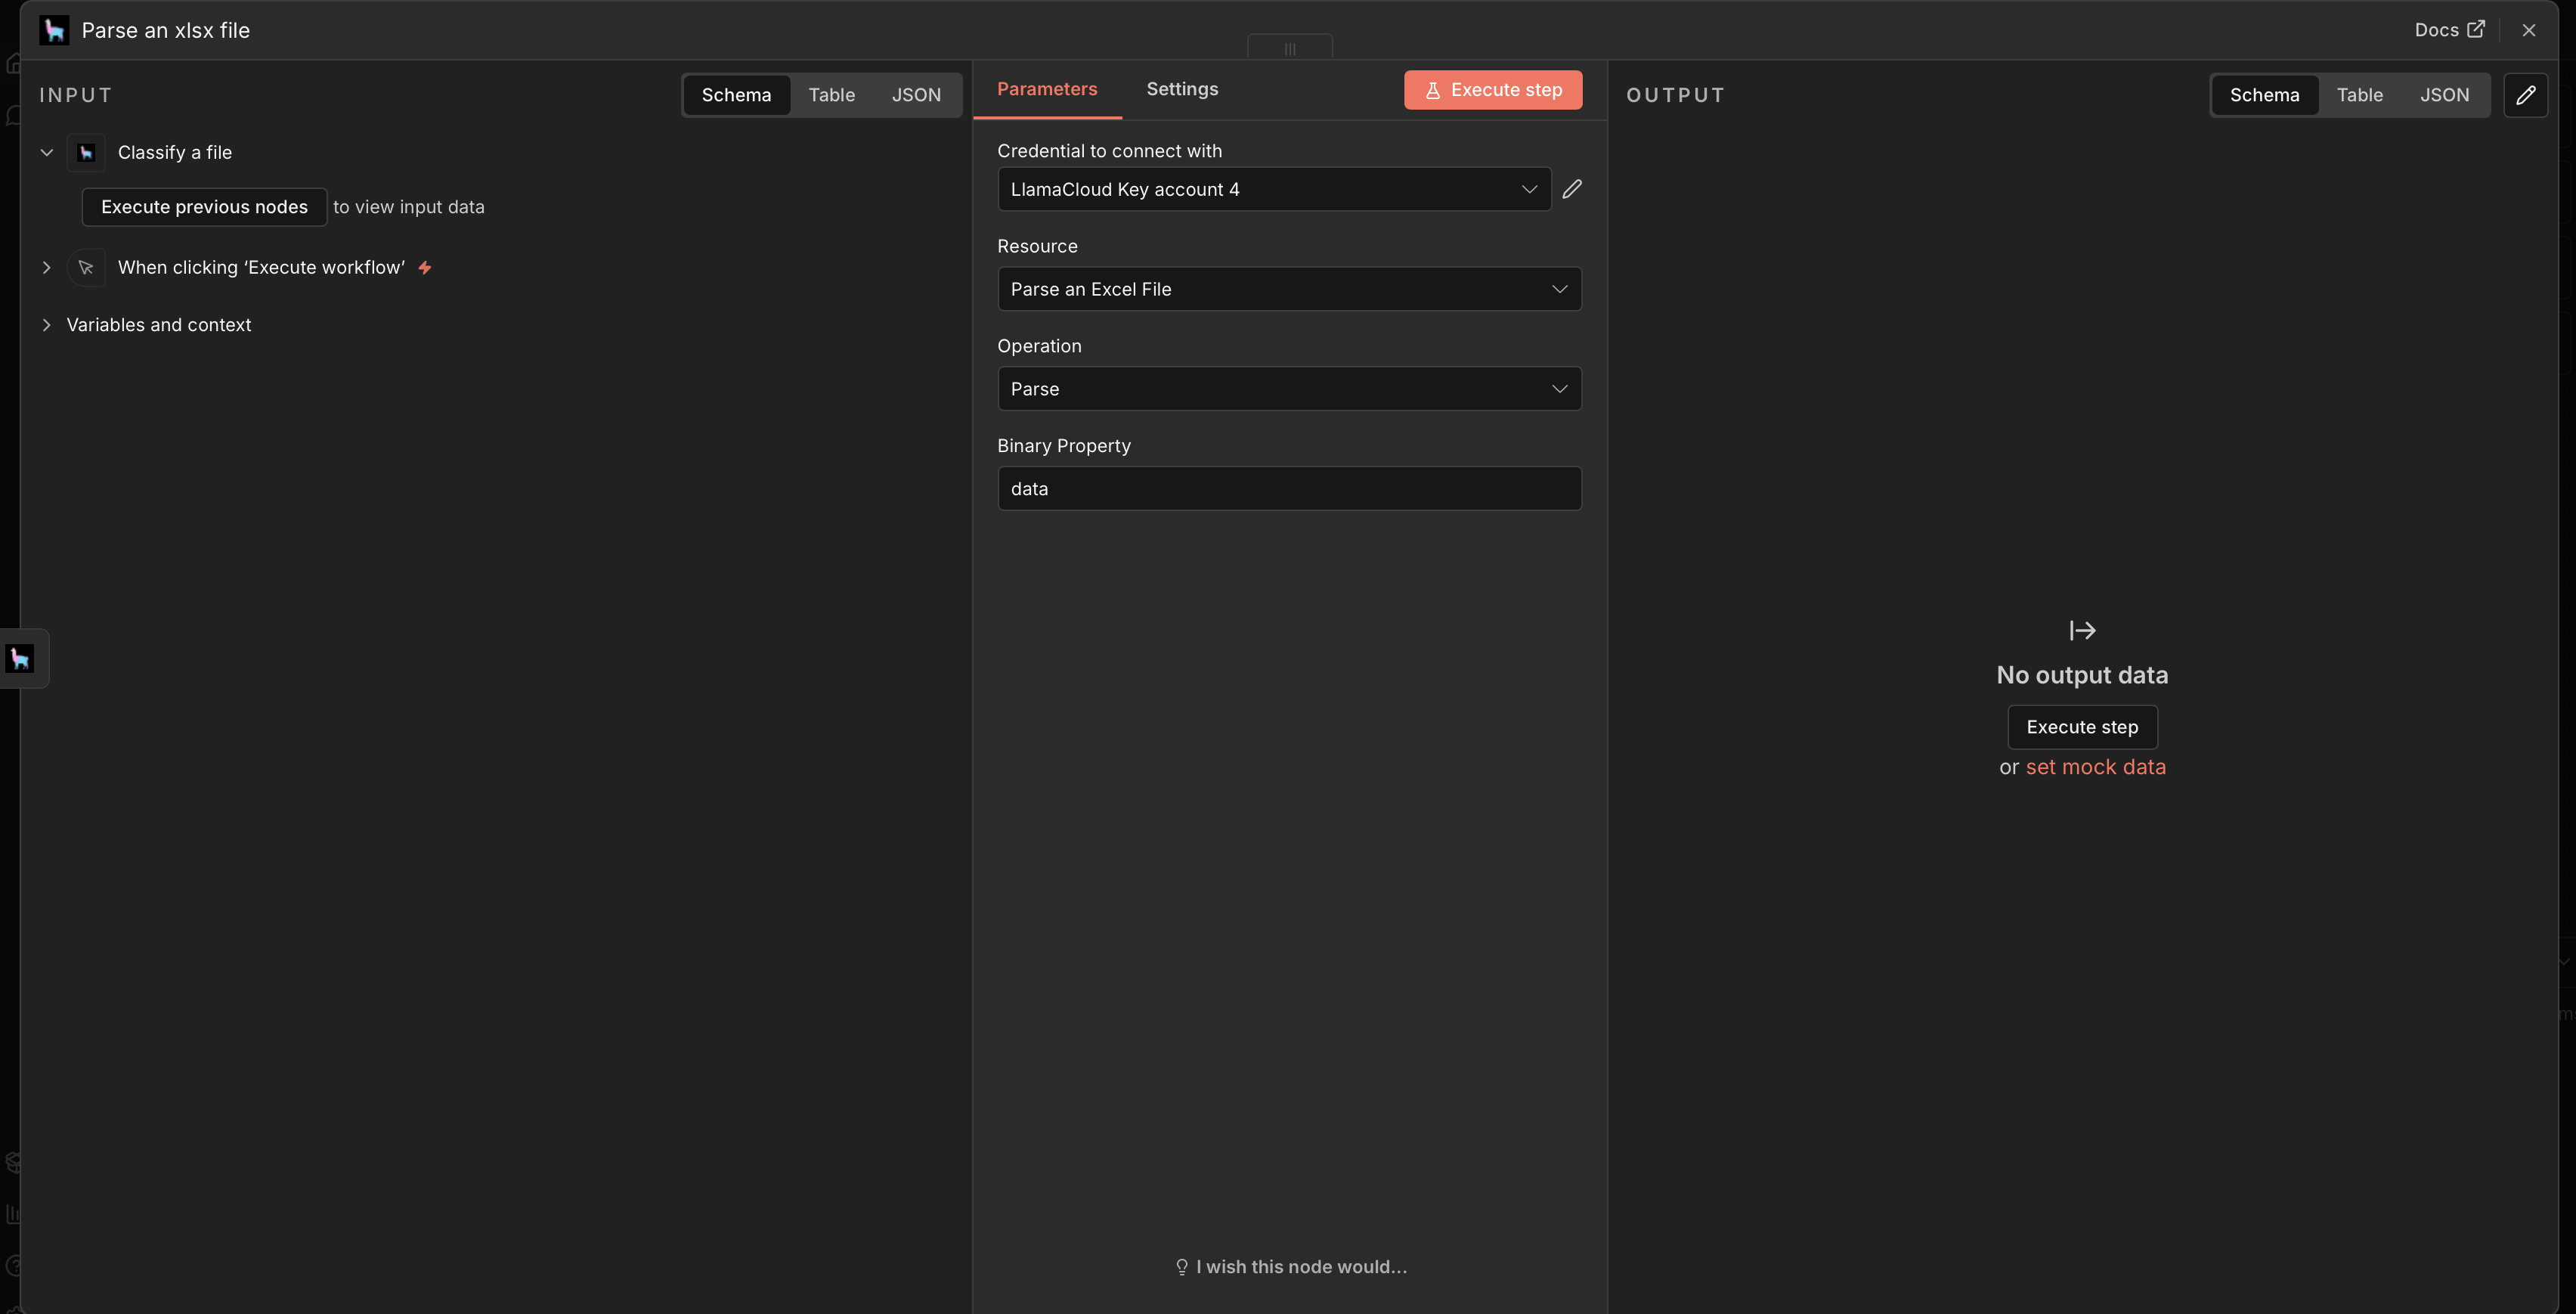This screenshot has width=2576, height=1314.
Task: Click the lightbulb feedback icon
Action: point(1182,1267)
